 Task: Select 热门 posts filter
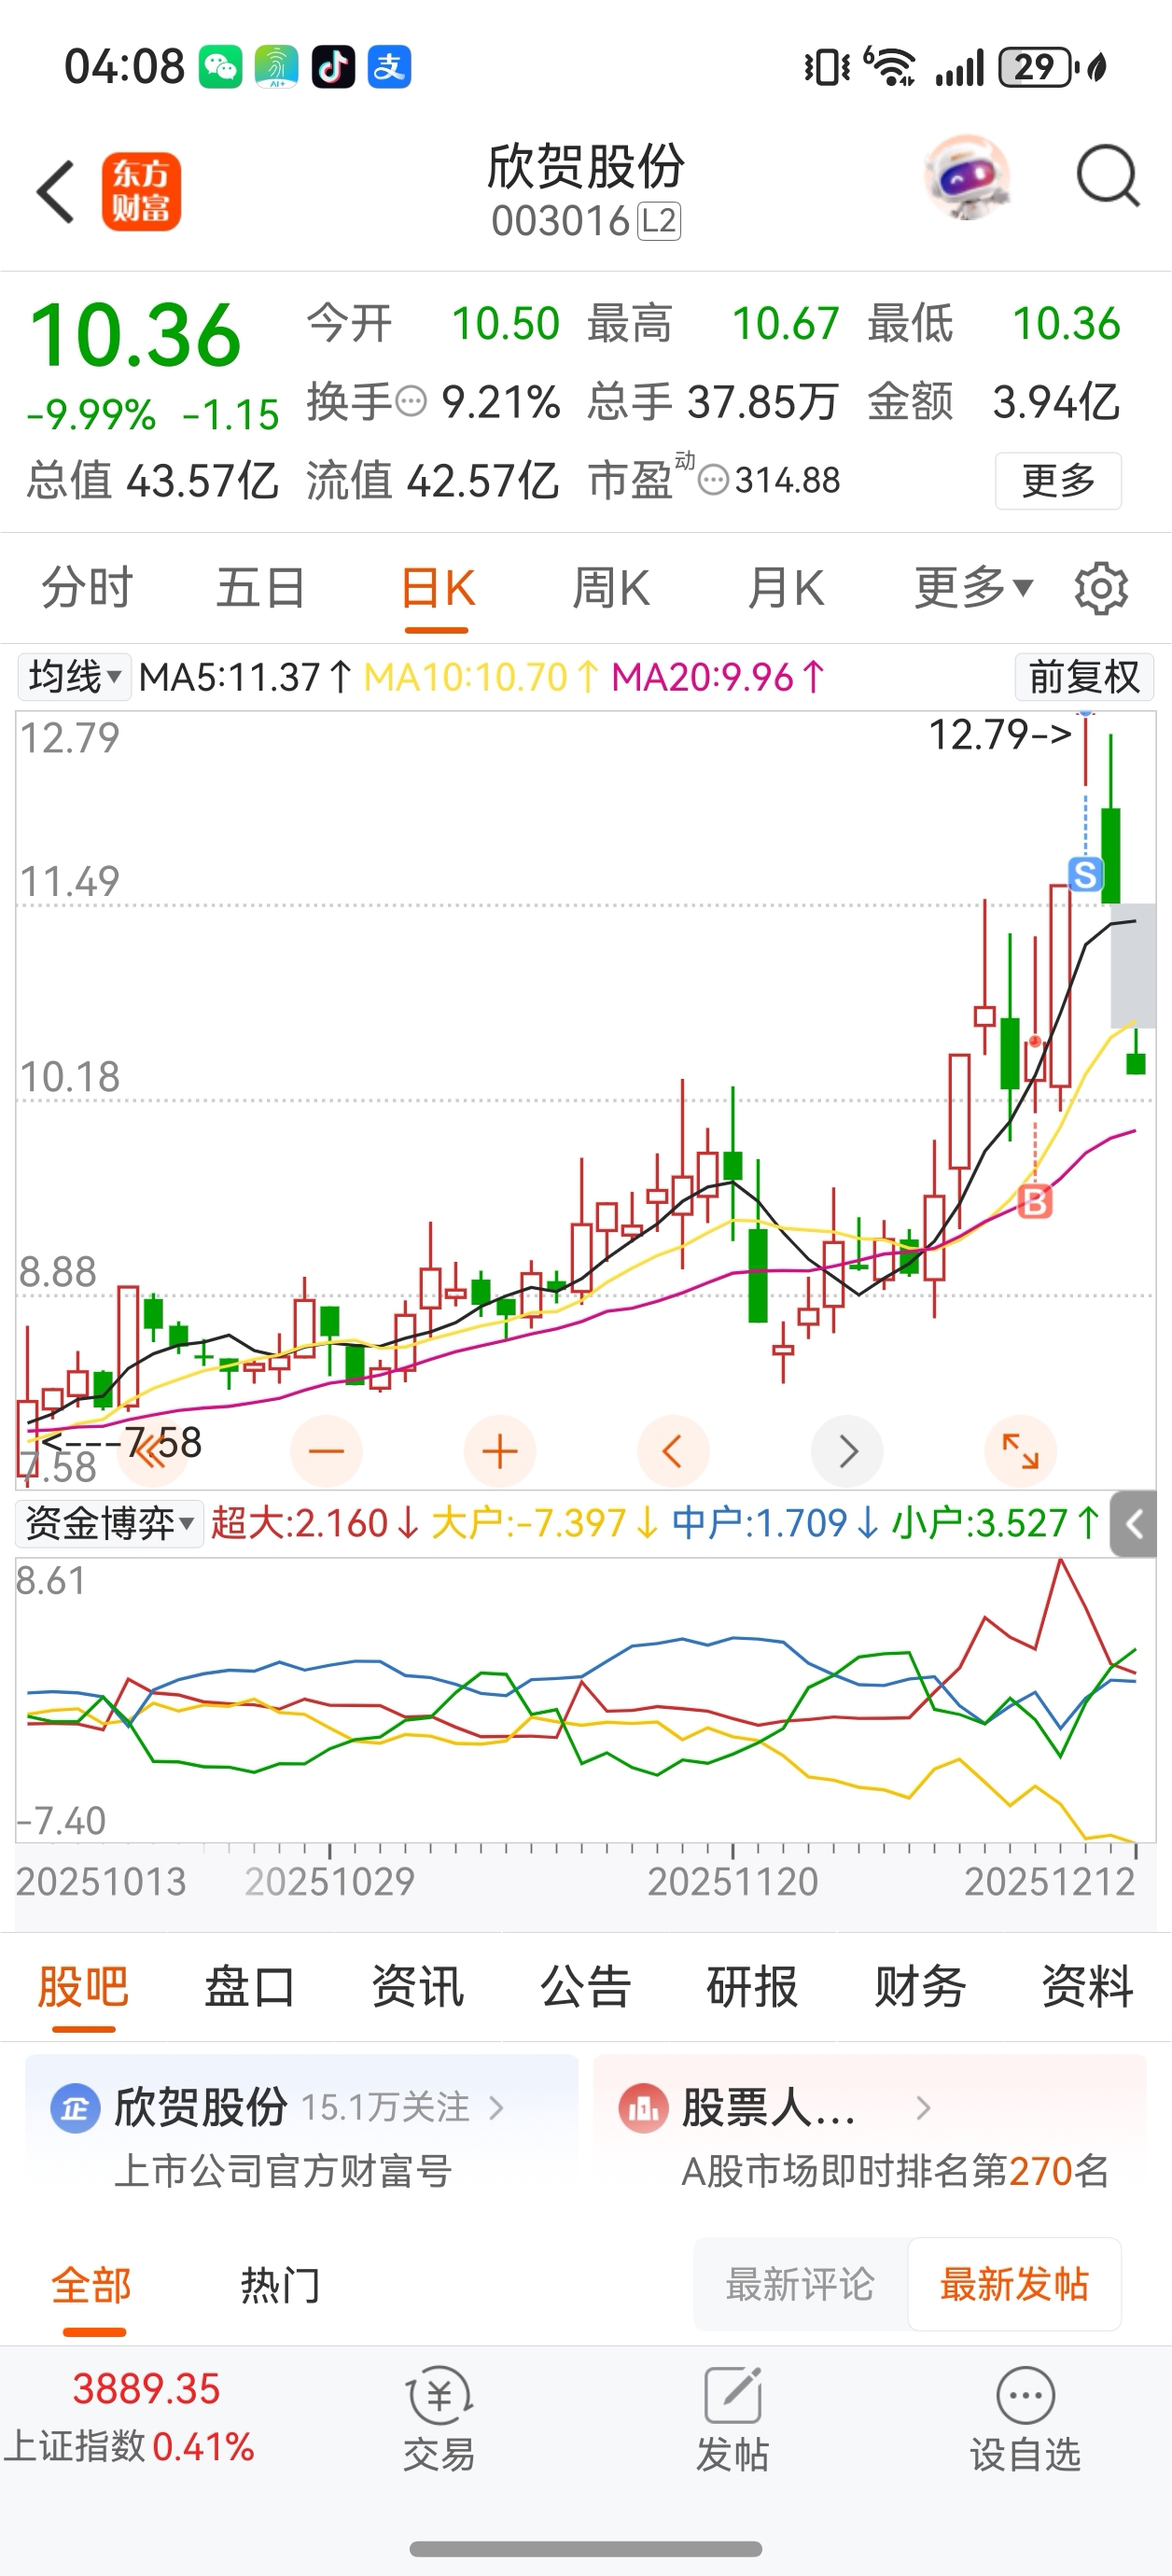pyautogui.click(x=281, y=2286)
